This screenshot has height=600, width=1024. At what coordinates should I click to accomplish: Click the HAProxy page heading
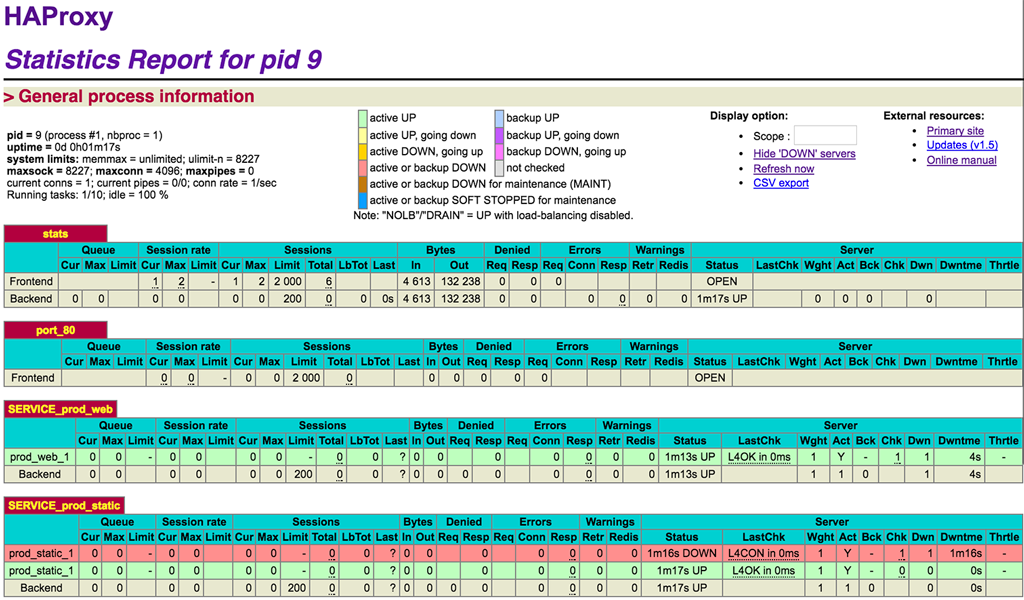click(59, 17)
